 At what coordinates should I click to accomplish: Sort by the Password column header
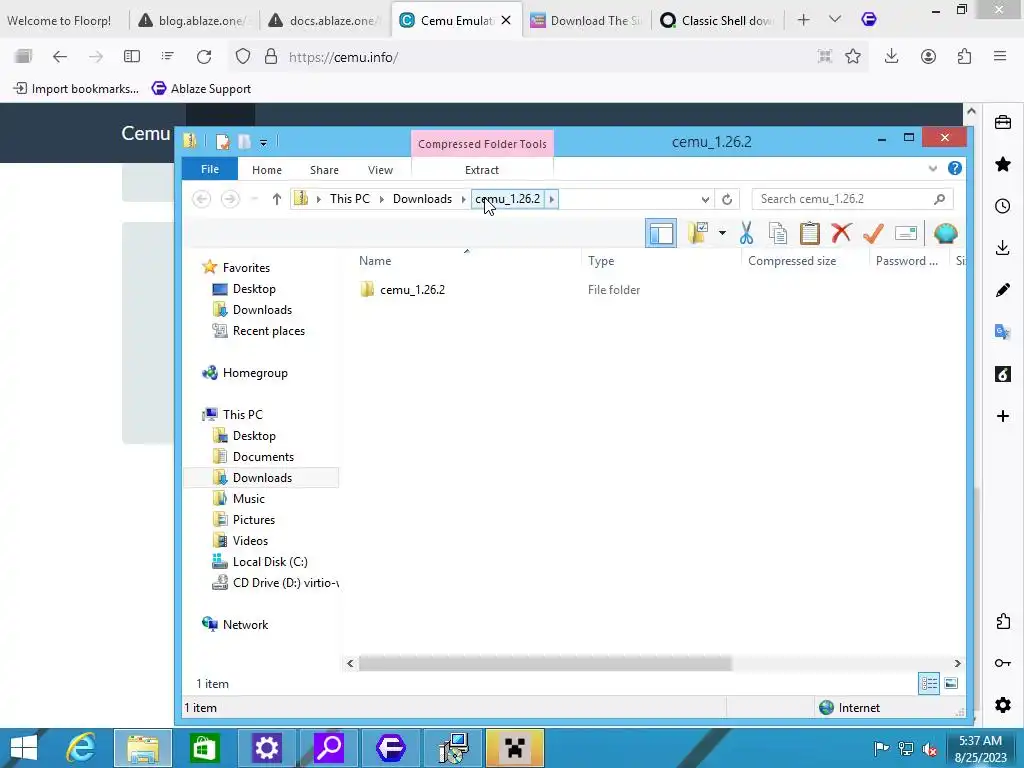click(906, 261)
